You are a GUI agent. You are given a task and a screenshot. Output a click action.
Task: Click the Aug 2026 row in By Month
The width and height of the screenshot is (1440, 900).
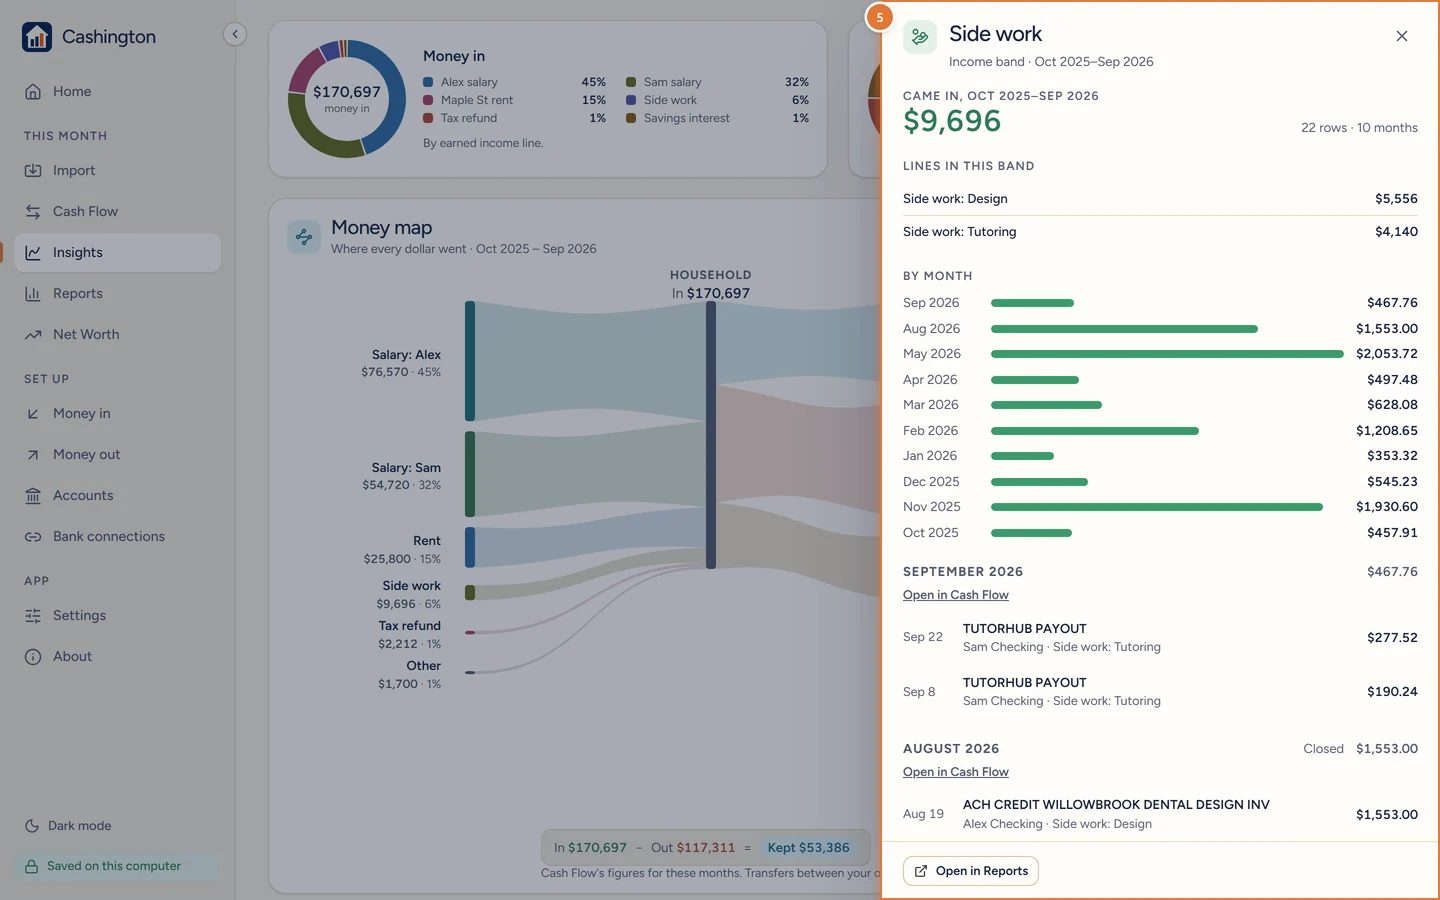(x=1160, y=329)
